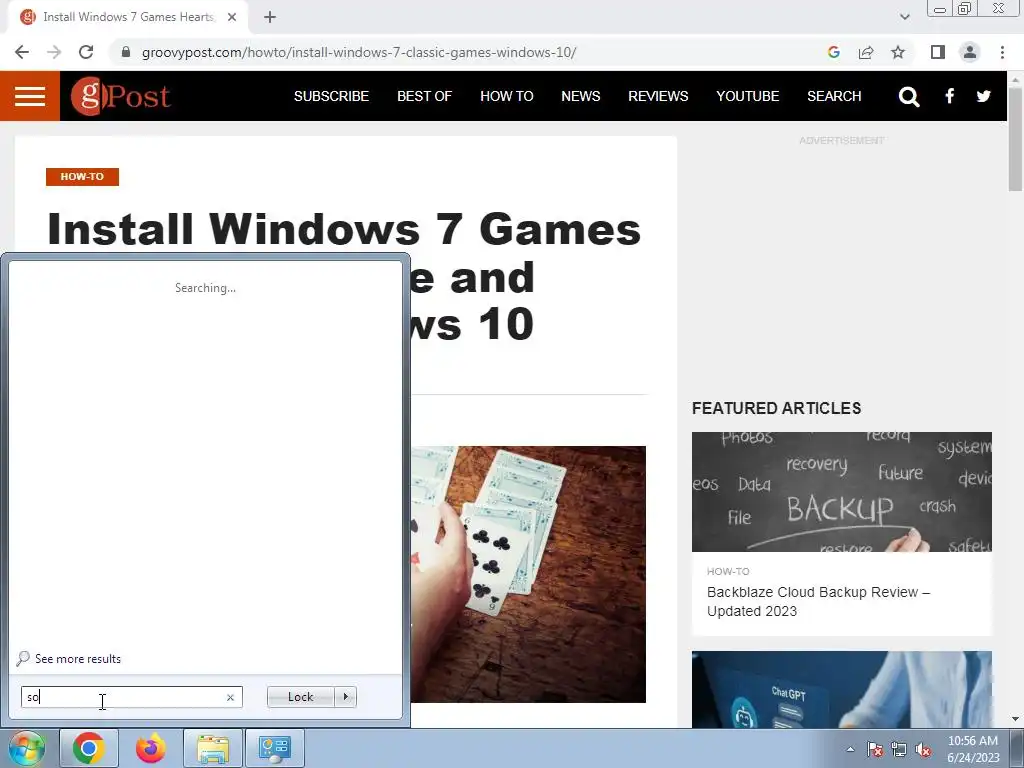Viewport: 1024px width, 768px height.
Task: Open the Chrome side panel
Action: point(938,52)
